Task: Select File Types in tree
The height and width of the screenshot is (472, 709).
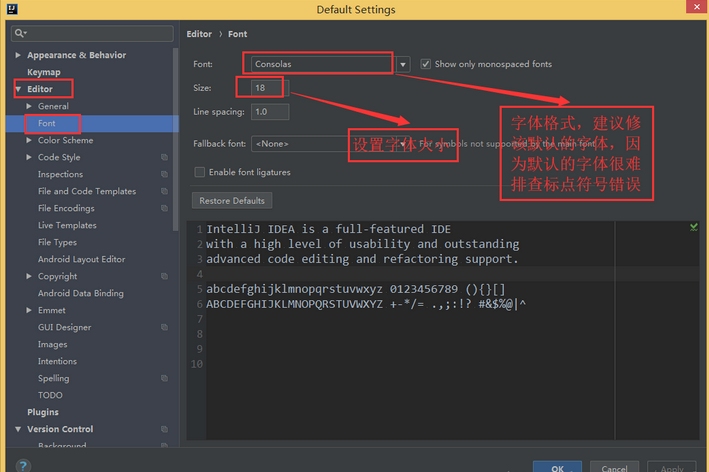Action: (57, 242)
